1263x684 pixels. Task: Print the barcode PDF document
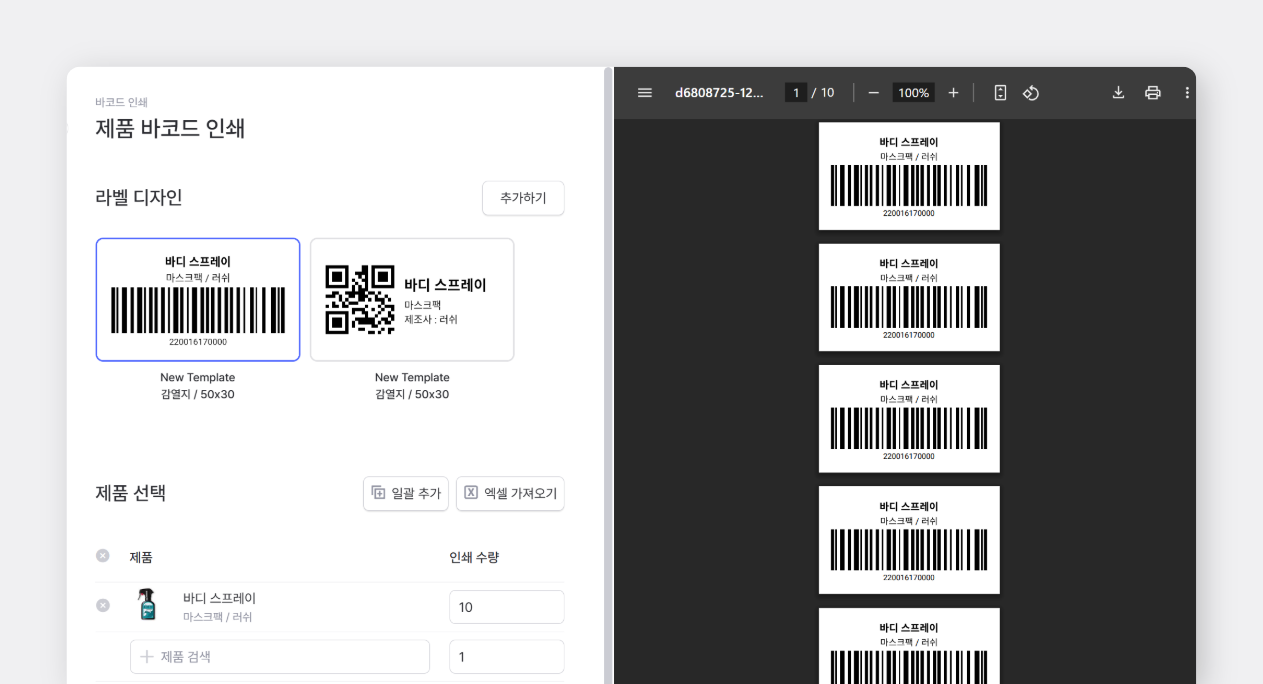click(1153, 92)
